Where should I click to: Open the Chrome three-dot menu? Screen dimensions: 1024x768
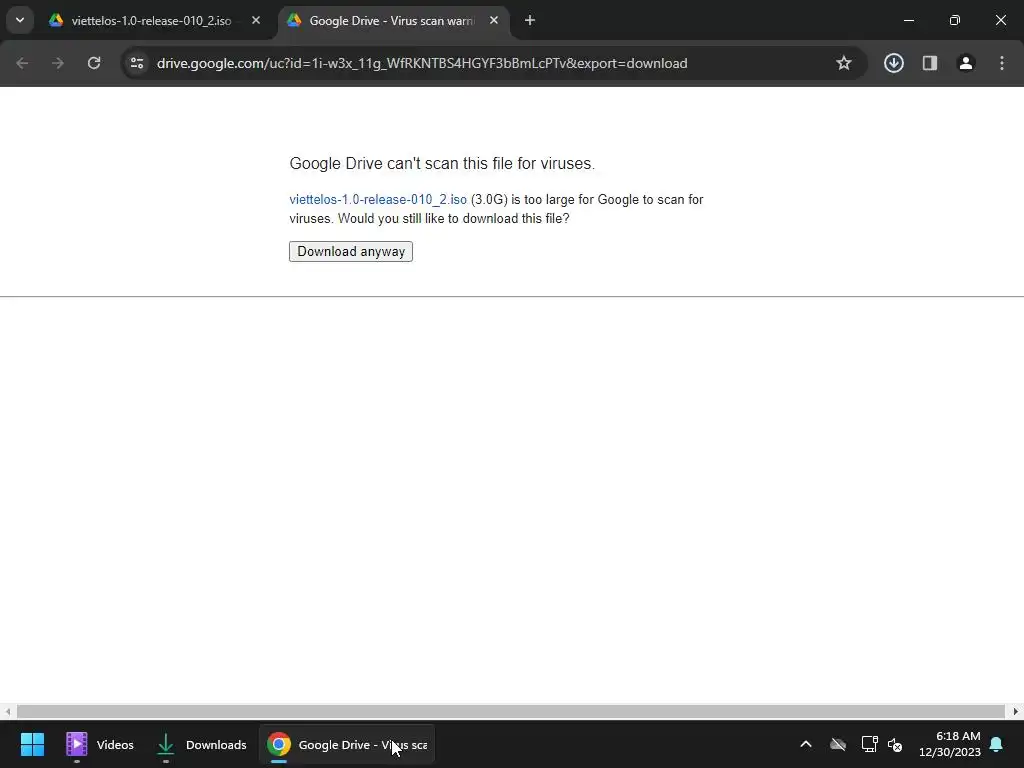tap(1002, 63)
